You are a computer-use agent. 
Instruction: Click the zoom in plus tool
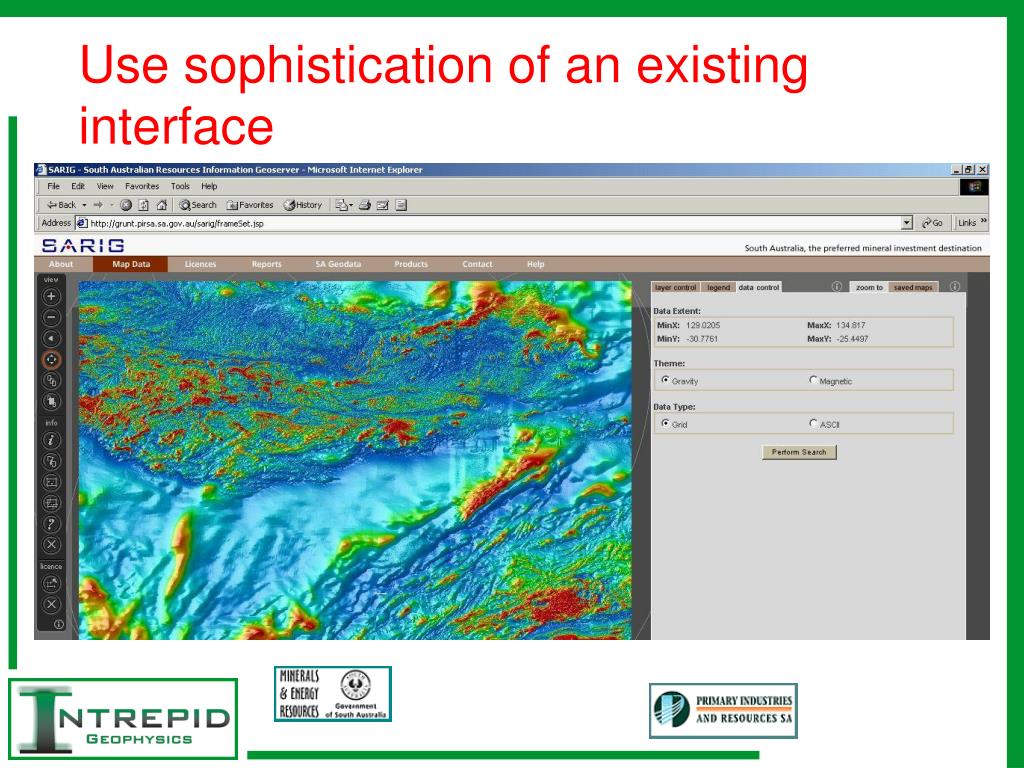[x=51, y=296]
